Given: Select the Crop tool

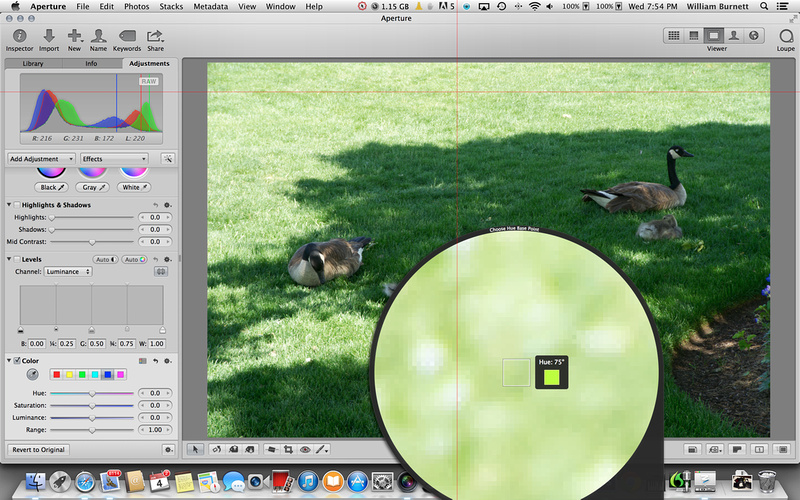Looking at the screenshot, I should point(288,449).
